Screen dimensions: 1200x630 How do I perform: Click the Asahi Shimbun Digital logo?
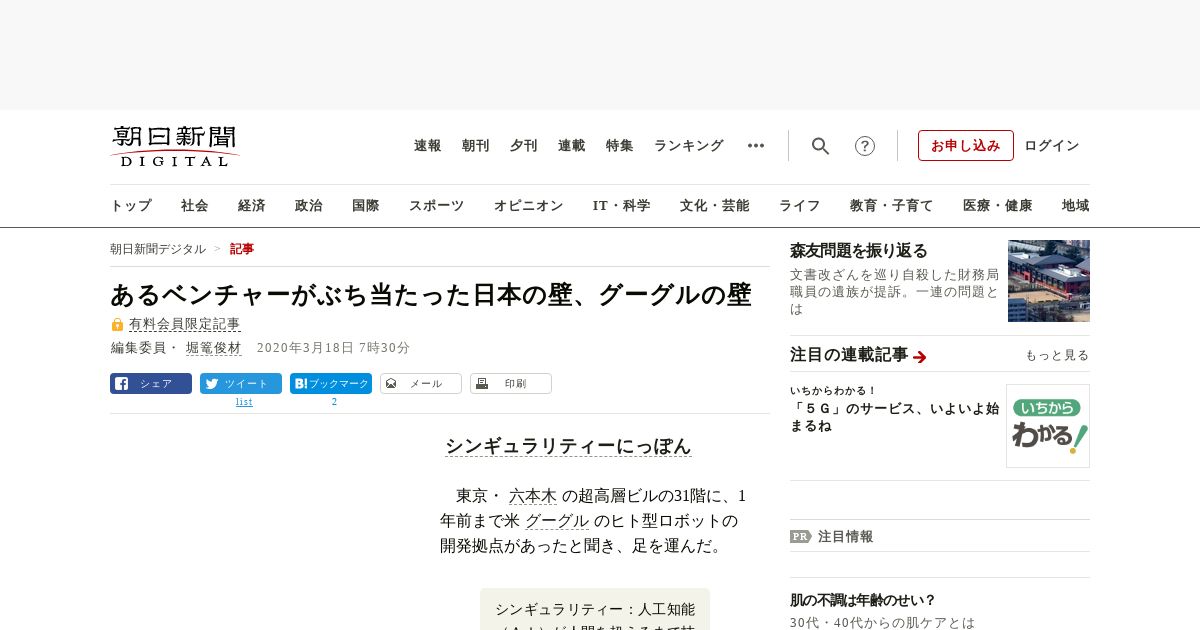click(x=175, y=146)
